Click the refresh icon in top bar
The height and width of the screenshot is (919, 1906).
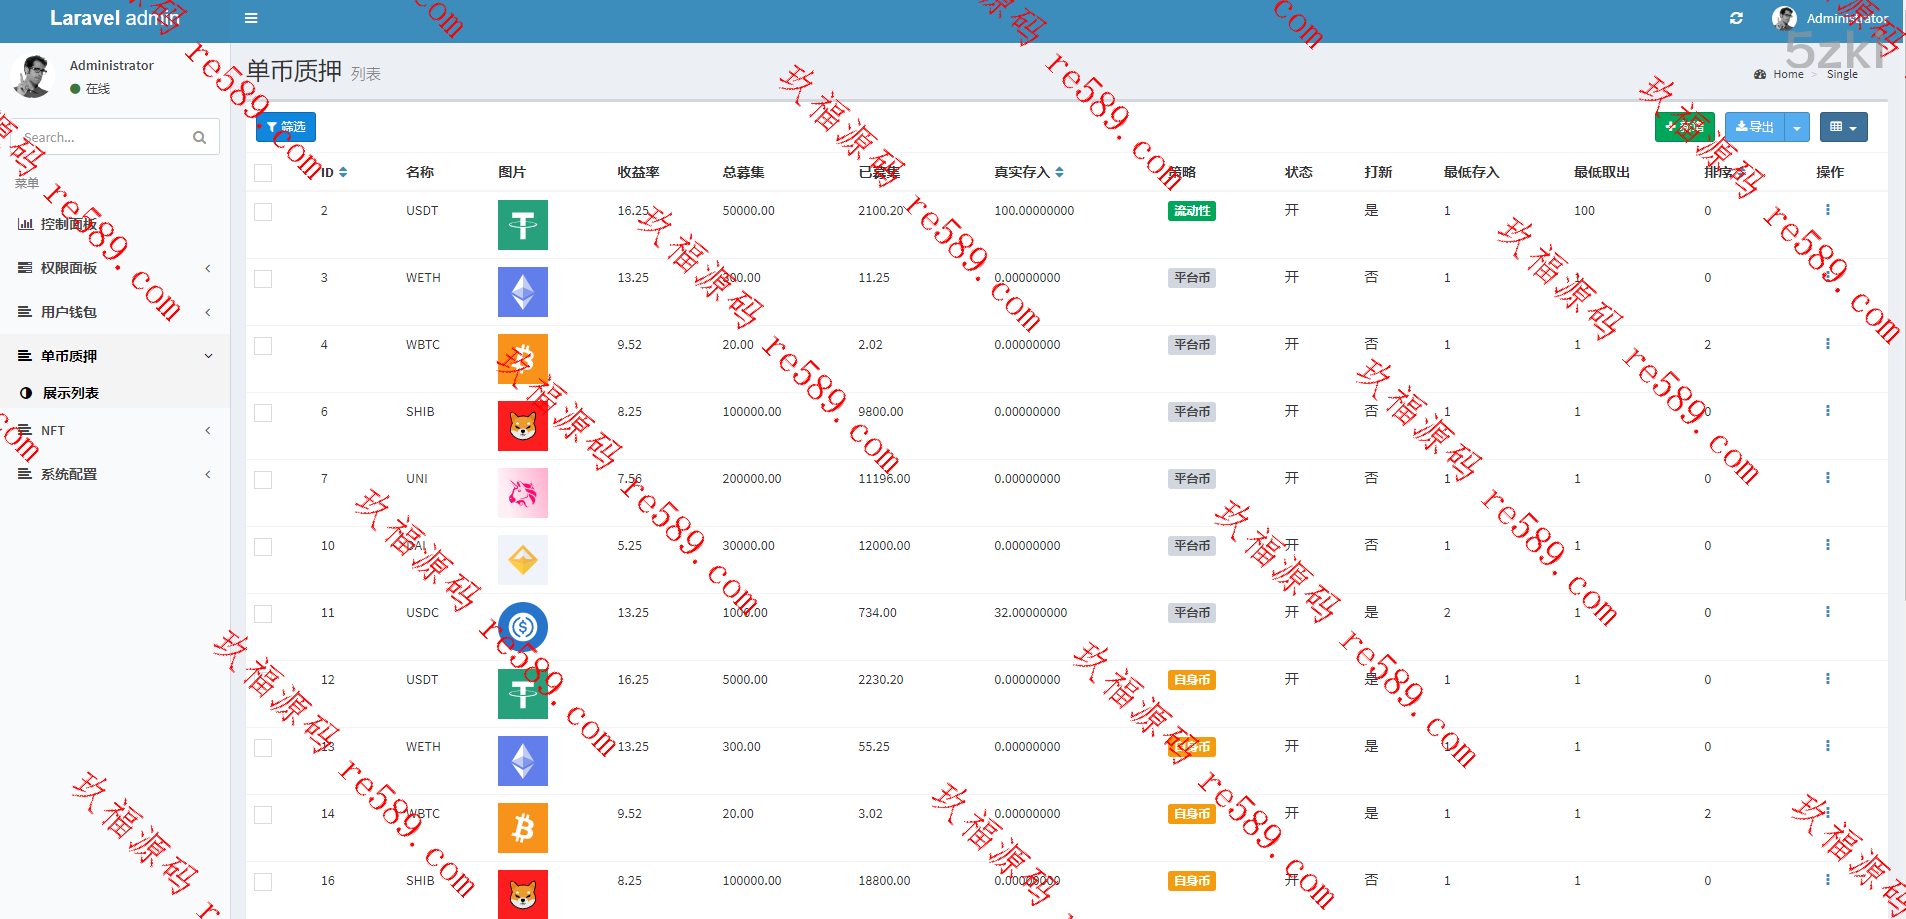click(1736, 18)
